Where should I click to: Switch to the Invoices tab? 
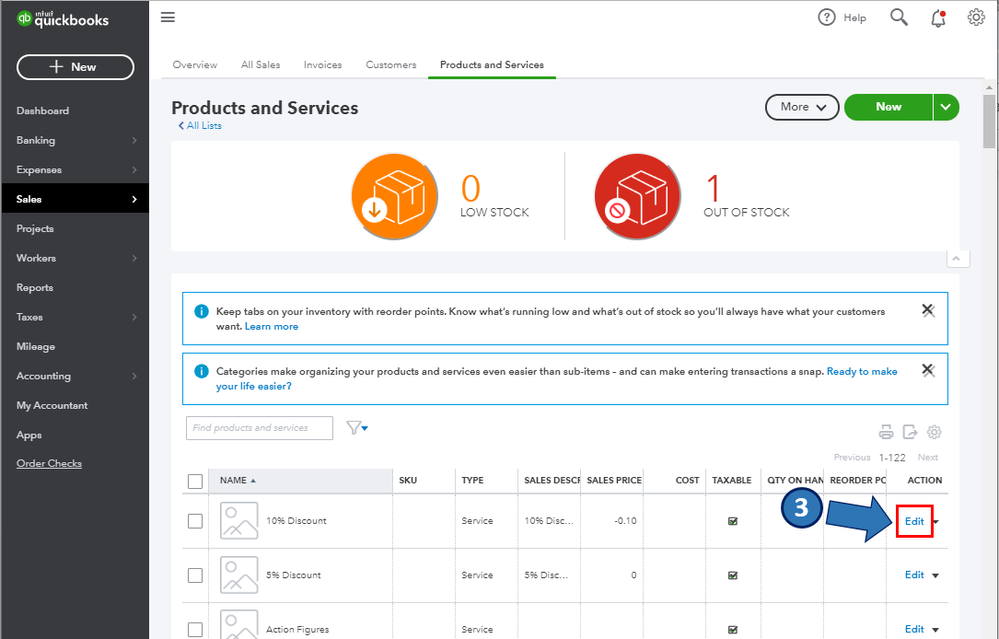322,65
